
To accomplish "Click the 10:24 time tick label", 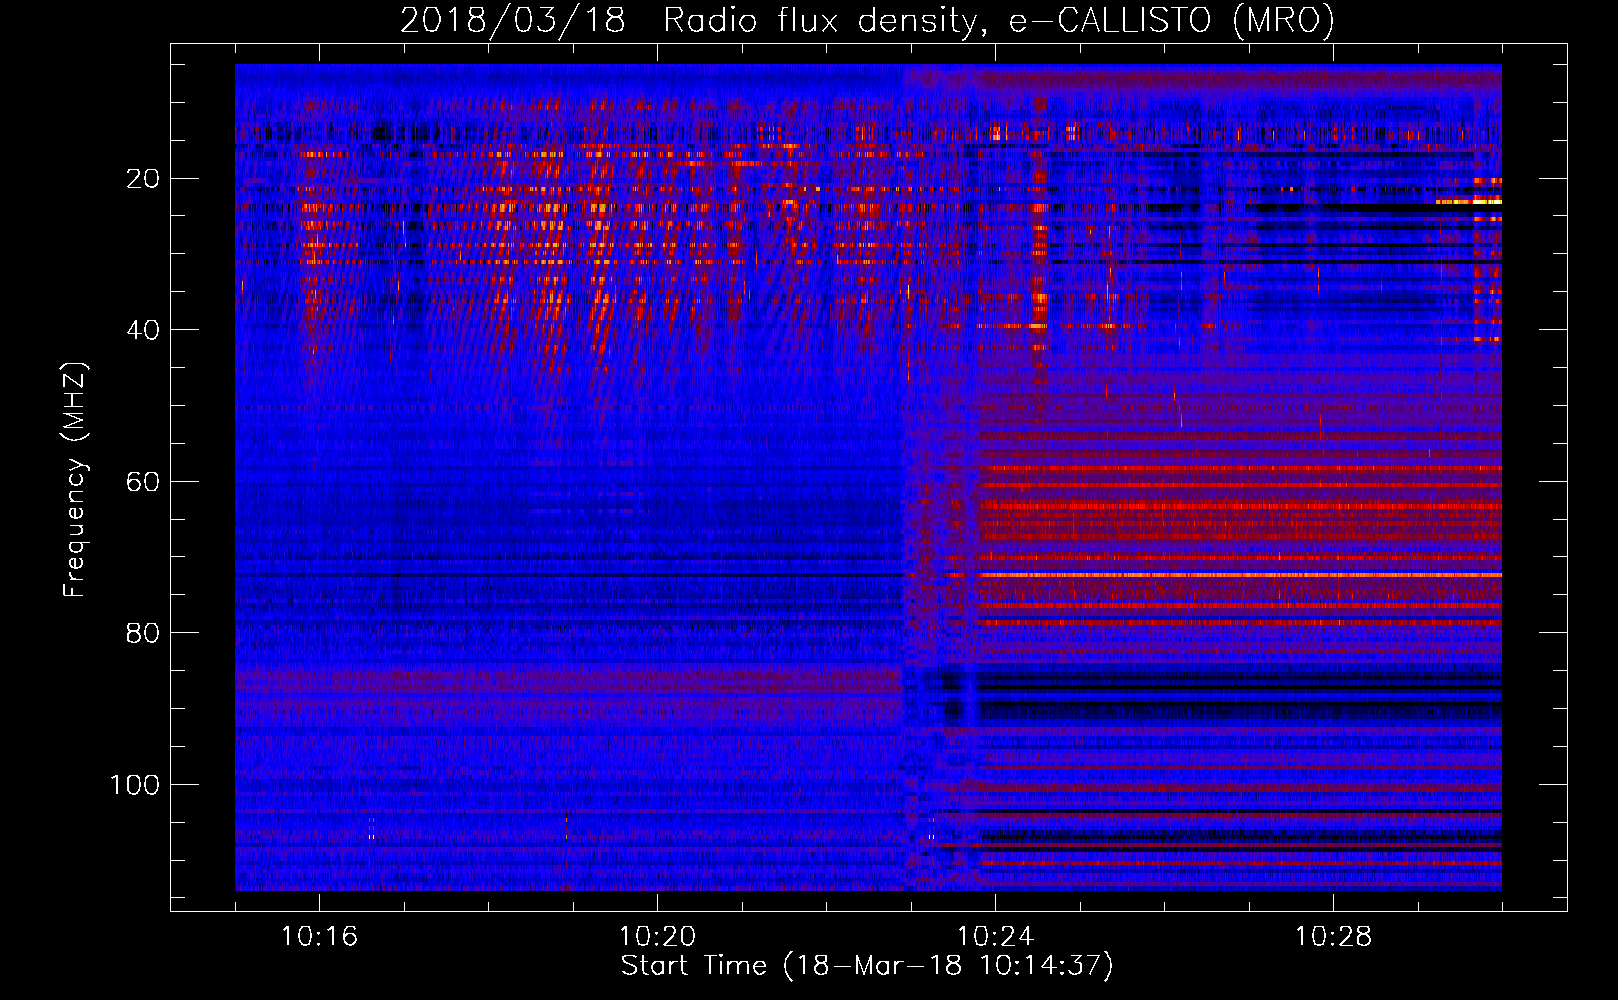I will tap(995, 937).
